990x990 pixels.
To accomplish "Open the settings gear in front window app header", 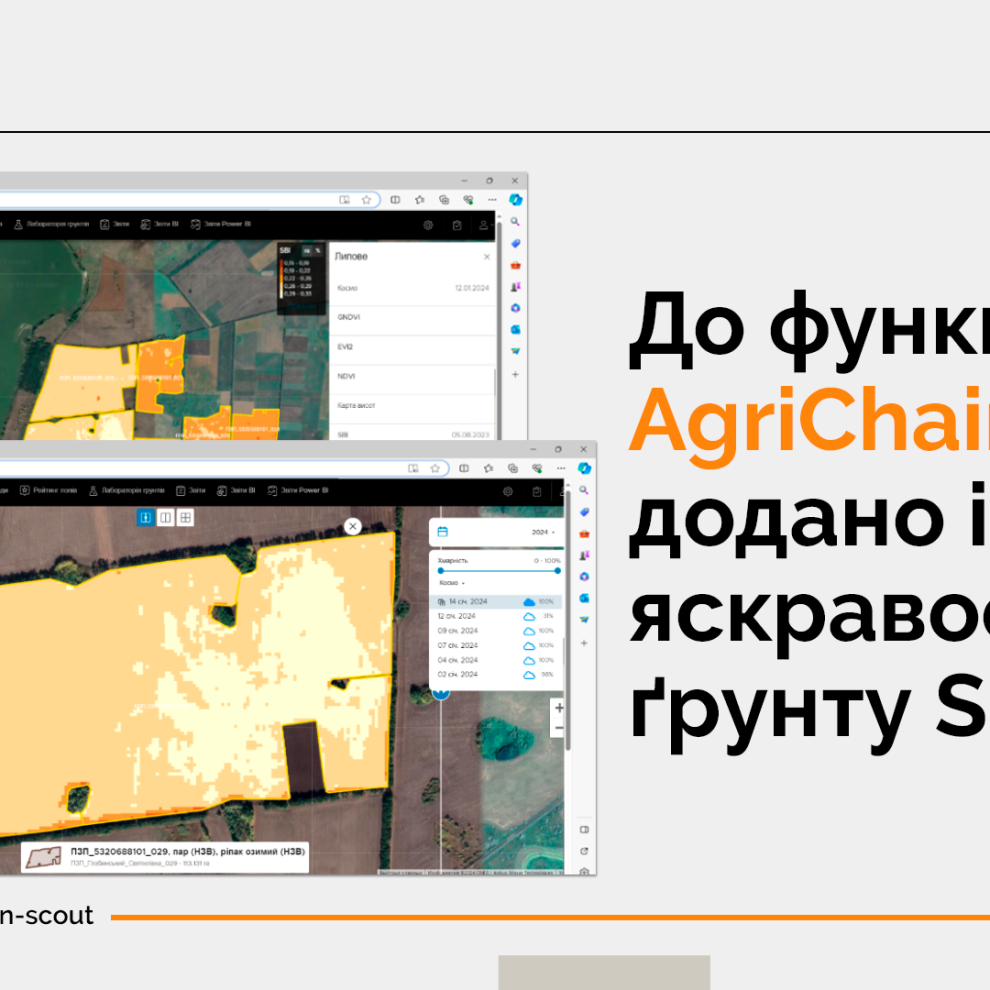I will (x=508, y=491).
